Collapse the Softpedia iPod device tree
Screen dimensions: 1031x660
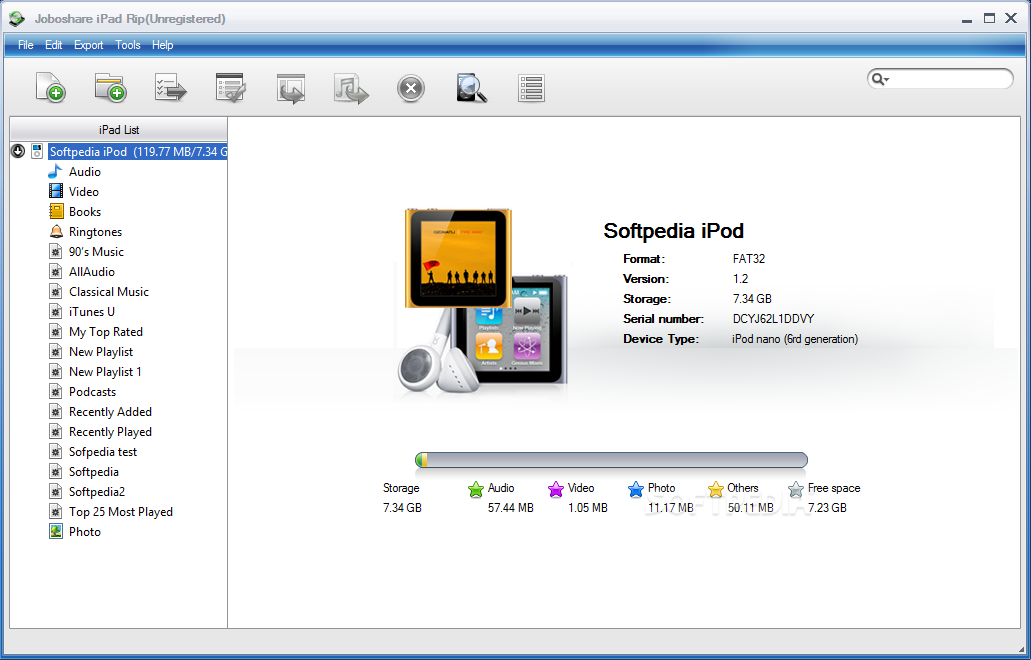[x=18, y=151]
